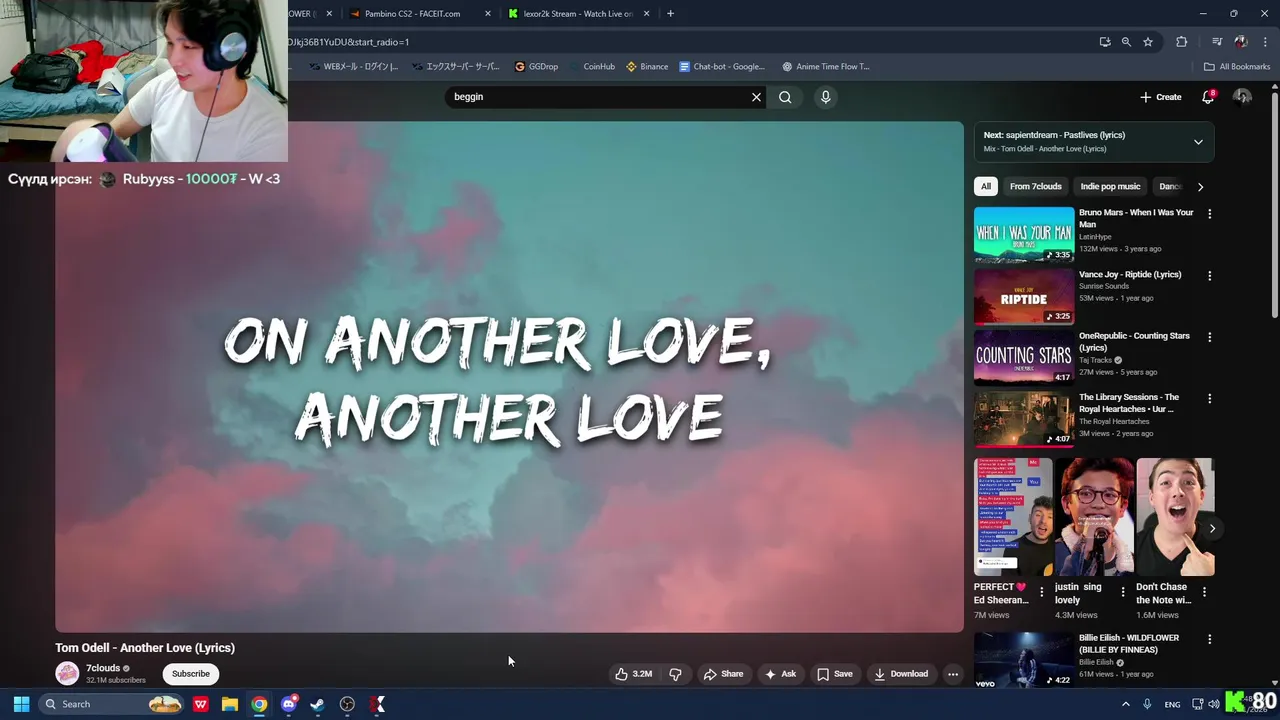Open the All Bookmarks folder
The width and height of the screenshot is (1280, 720).
point(1237,67)
